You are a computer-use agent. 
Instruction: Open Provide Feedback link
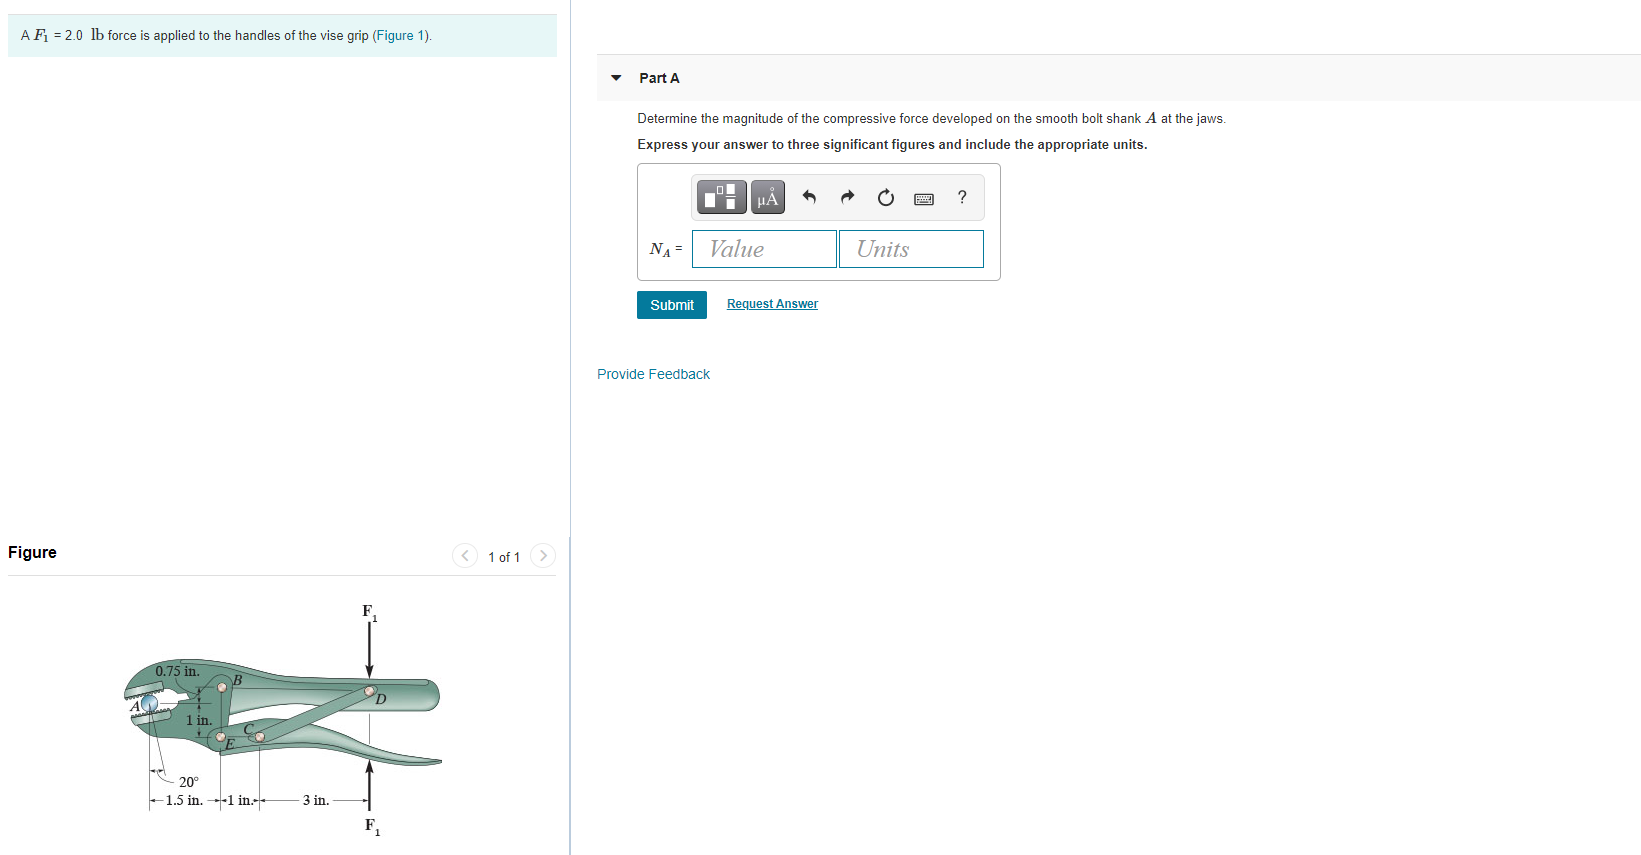[x=653, y=374]
